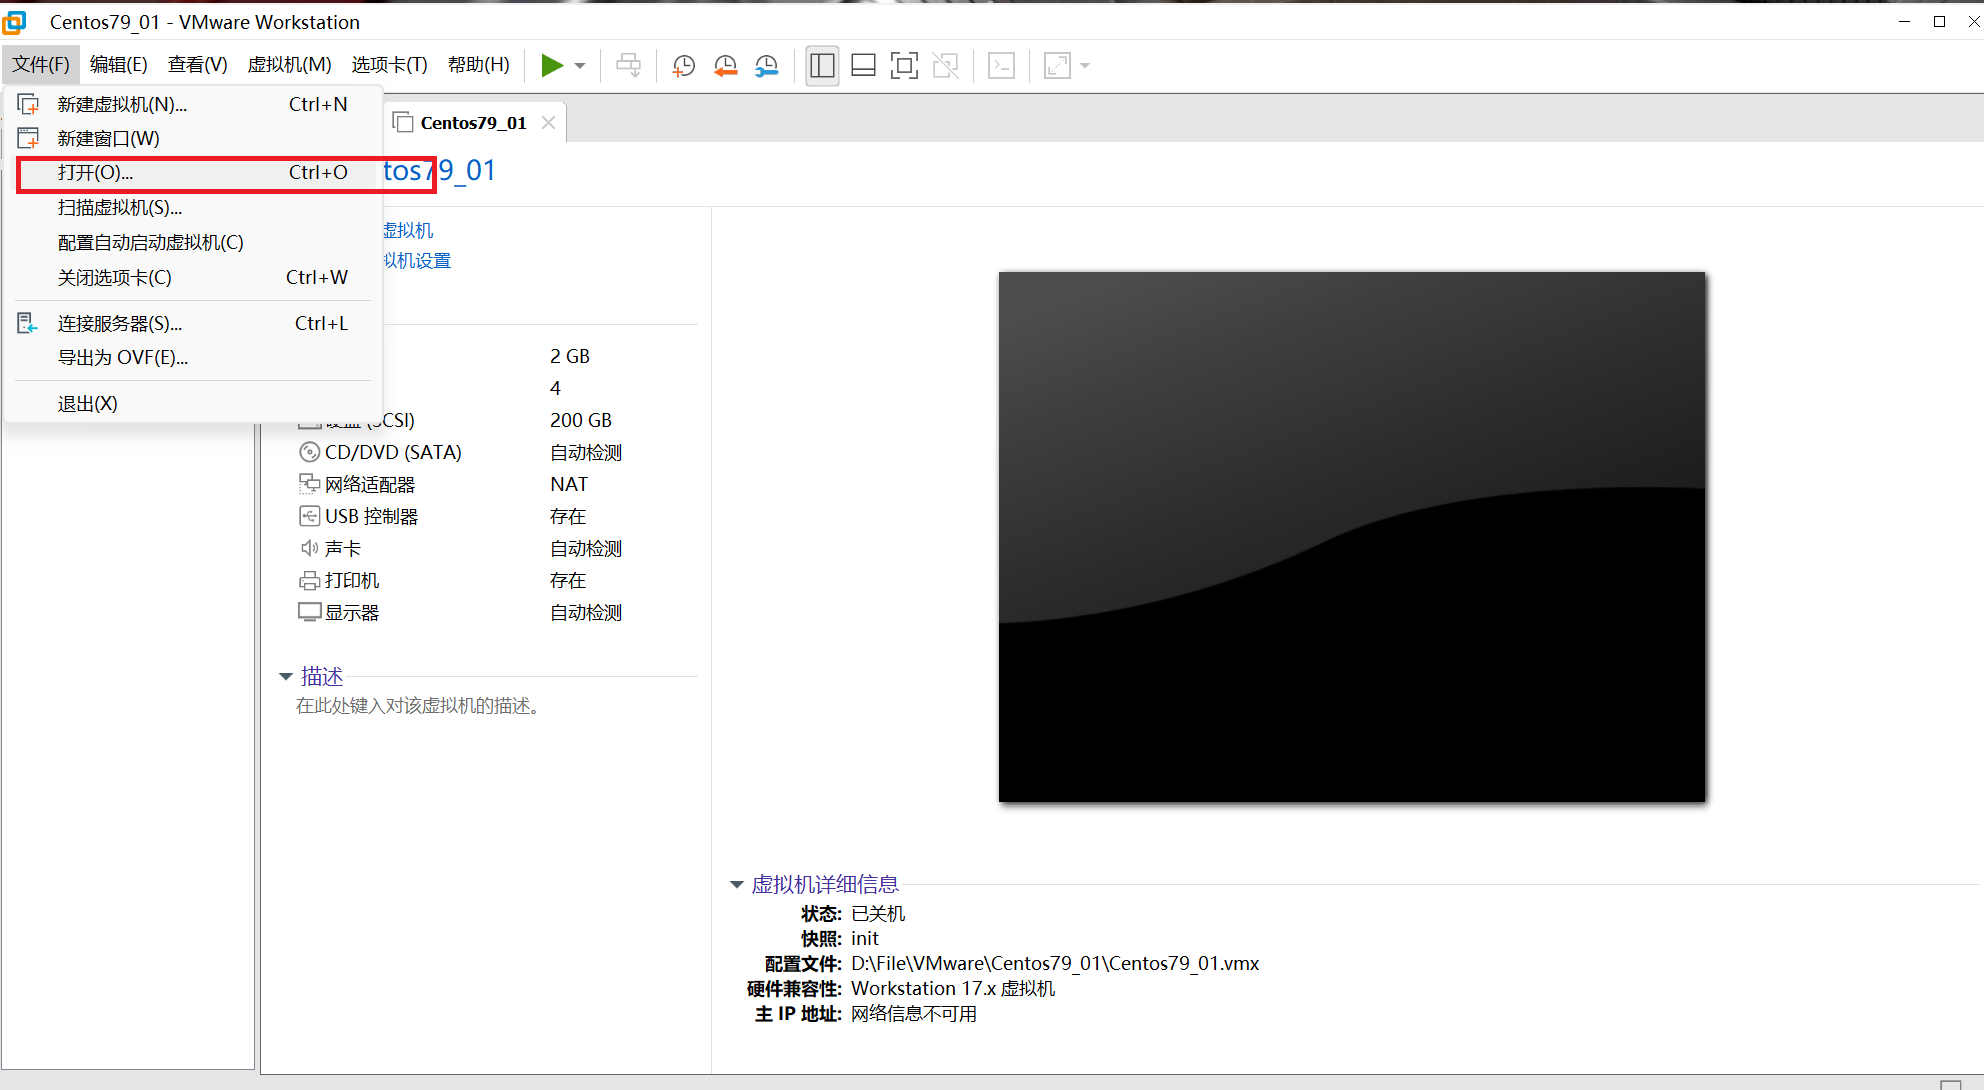Select 打开(O)... from the file menu
The width and height of the screenshot is (1984, 1090).
192,172
